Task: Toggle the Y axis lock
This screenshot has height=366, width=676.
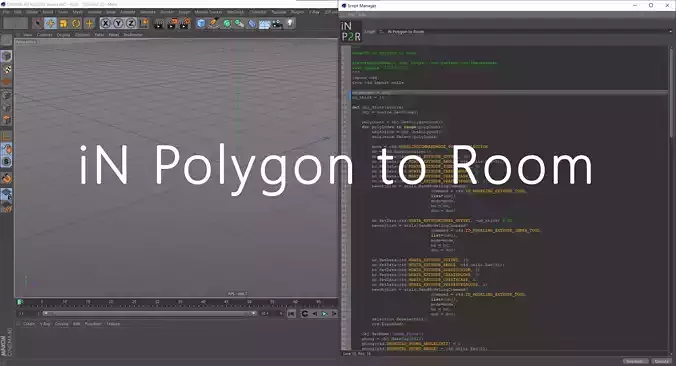Action: pyautogui.click(x=118, y=23)
